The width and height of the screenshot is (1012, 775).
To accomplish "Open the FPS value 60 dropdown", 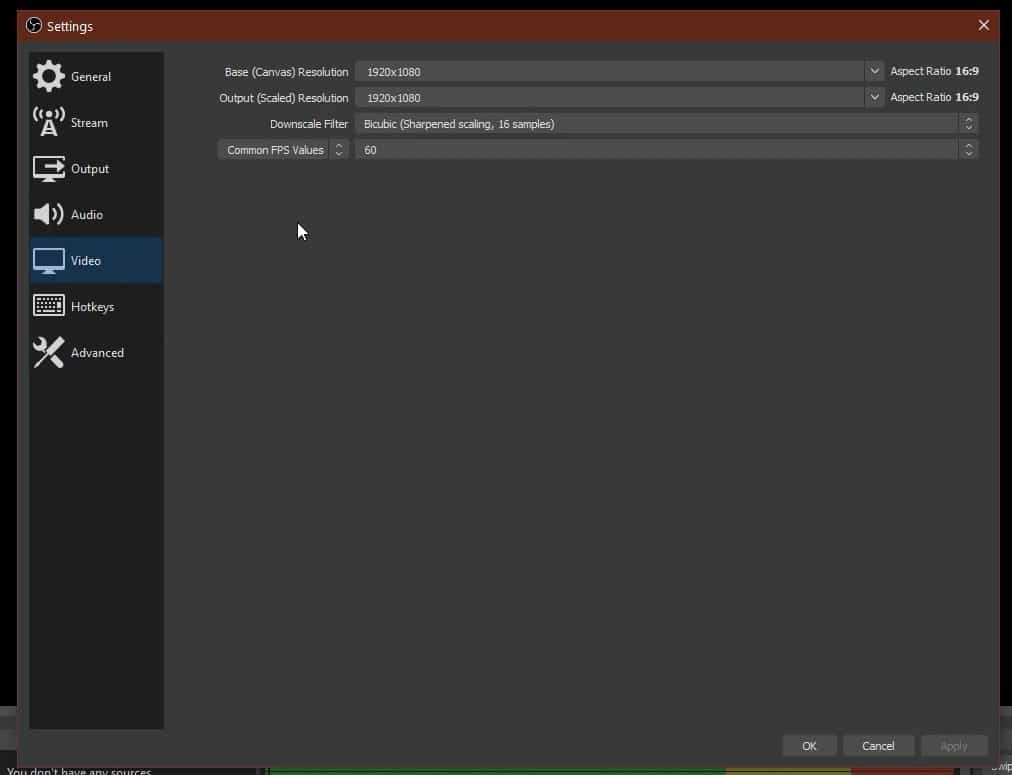I will tap(667, 150).
